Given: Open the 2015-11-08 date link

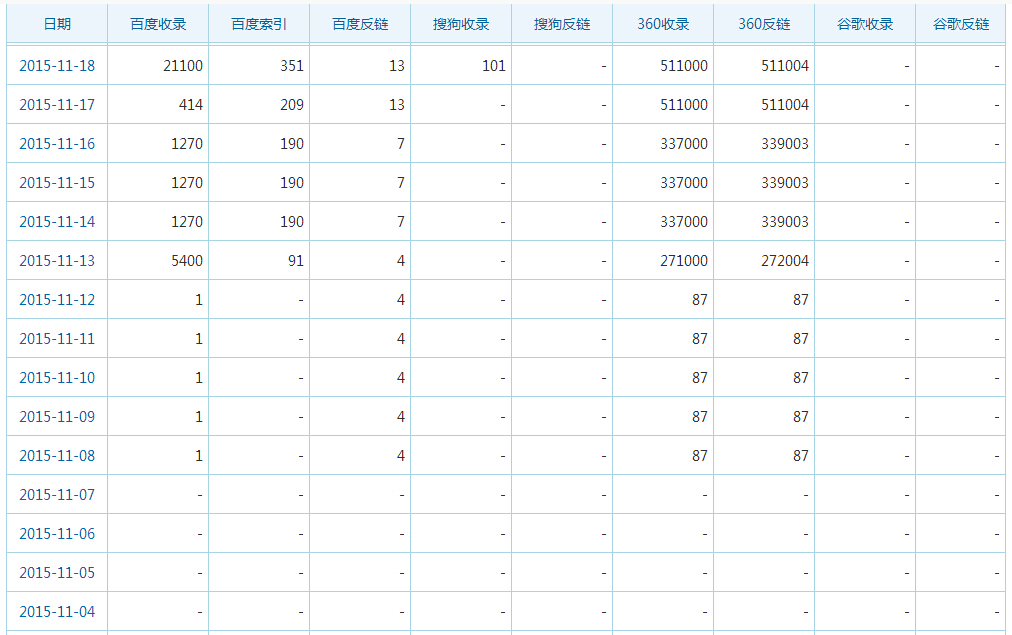Looking at the screenshot, I should [57, 456].
